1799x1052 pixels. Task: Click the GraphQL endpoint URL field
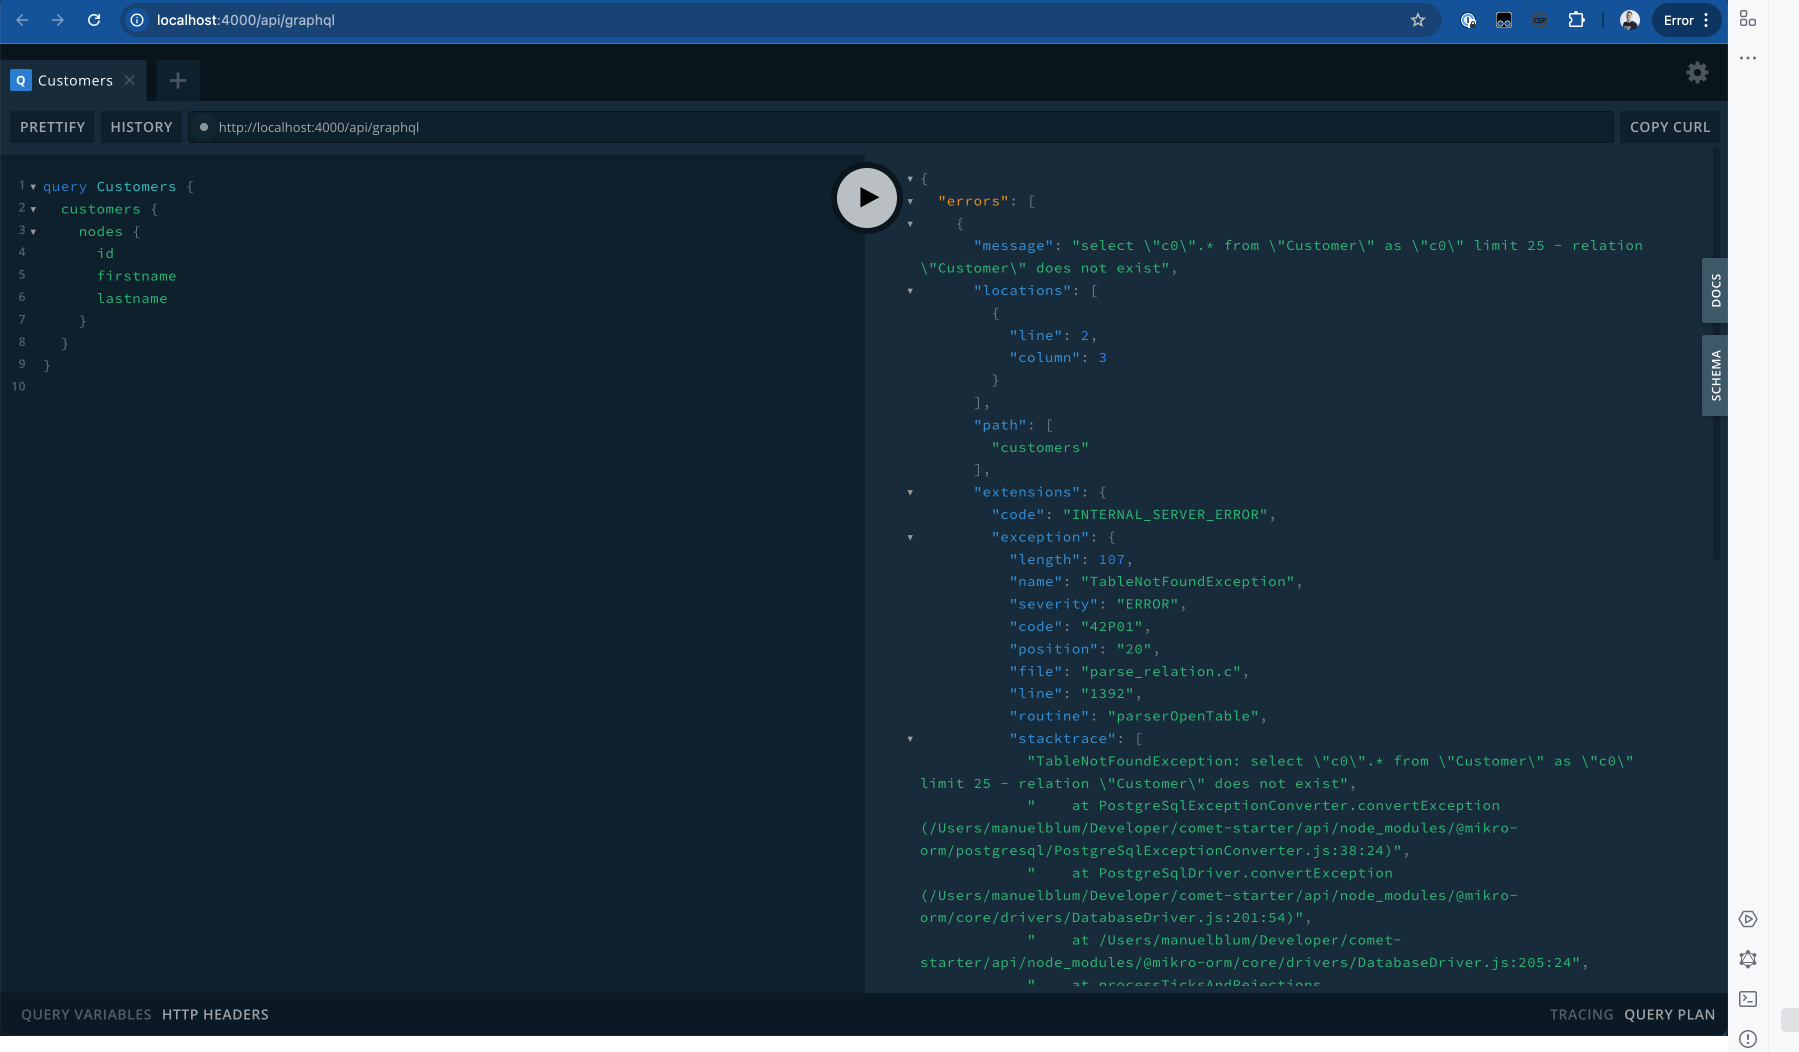(x=900, y=127)
